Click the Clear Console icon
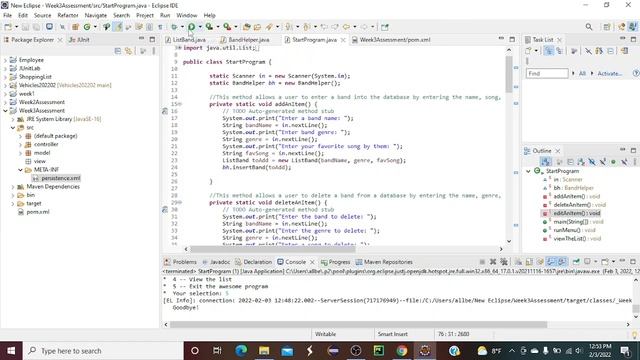 tap(518, 262)
